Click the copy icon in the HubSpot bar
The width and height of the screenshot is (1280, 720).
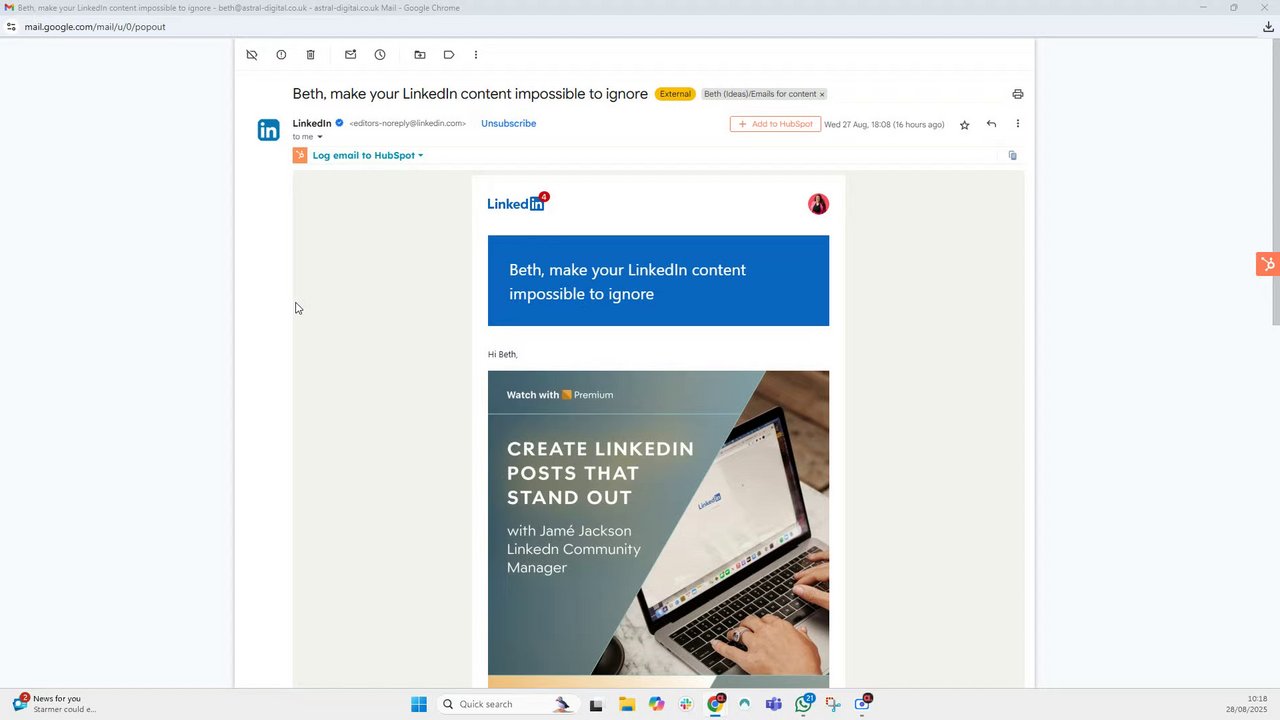pos(1012,155)
